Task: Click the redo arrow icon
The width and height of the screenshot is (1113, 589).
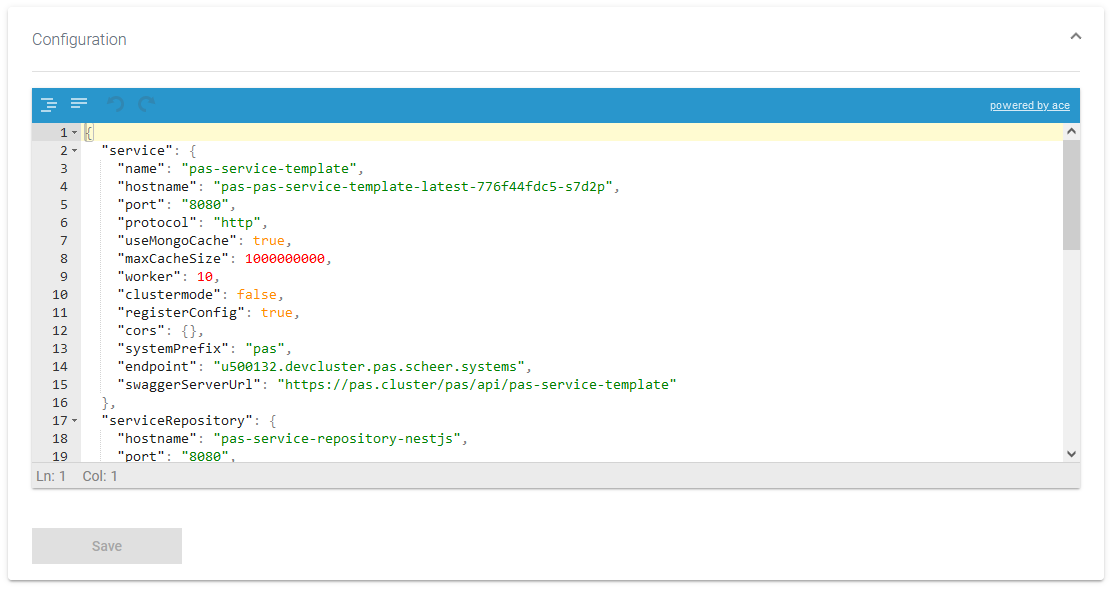Action: 147,104
